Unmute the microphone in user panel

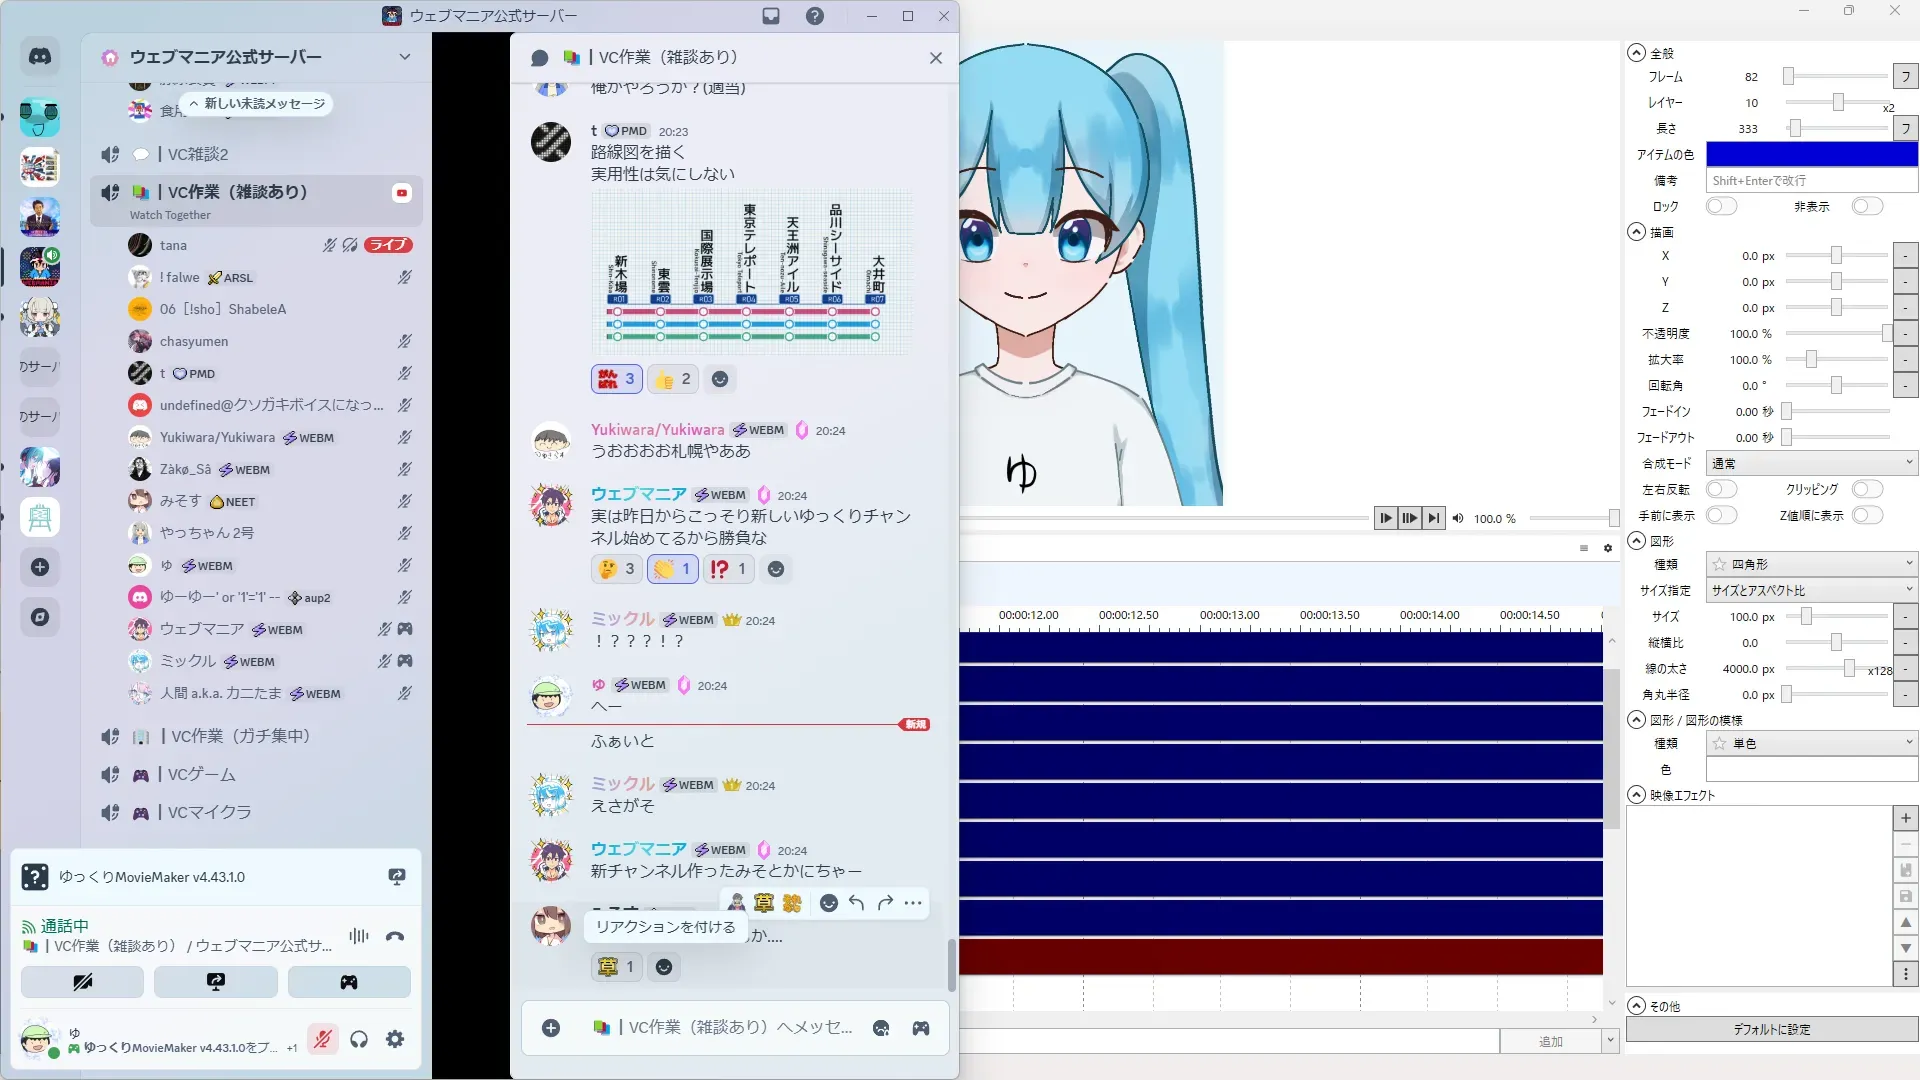tap(322, 1039)
